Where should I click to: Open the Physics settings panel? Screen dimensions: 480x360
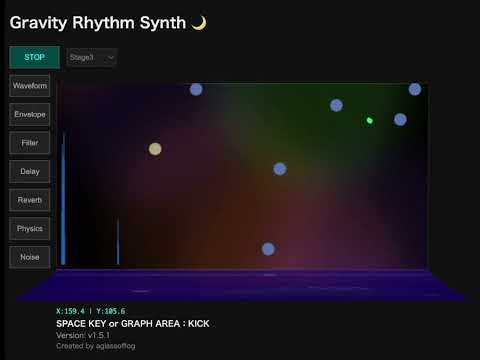30,229
